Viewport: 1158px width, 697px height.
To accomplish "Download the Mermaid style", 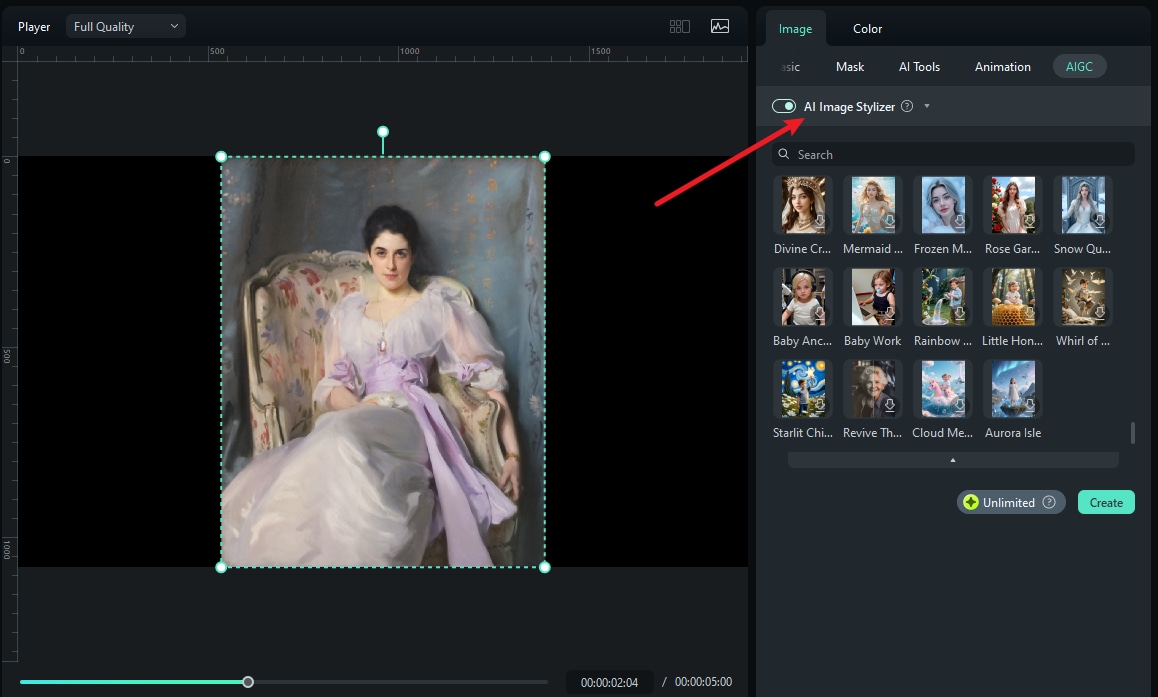I will [x=889, y=221].
